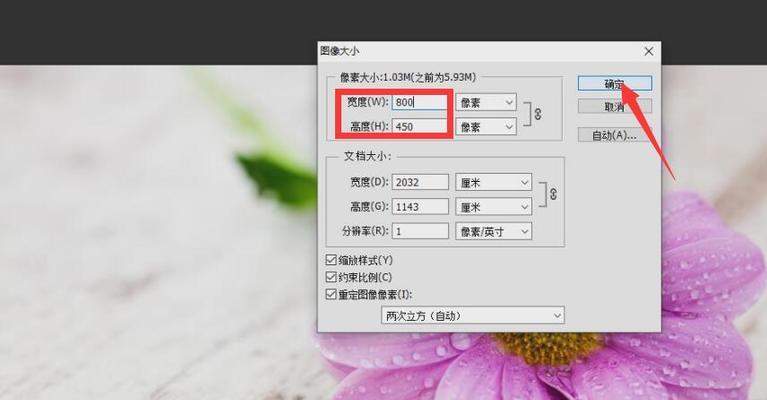Open the document width 厘米 unit dropdown
This screenshot has width=767, height=400.
tap(494, 182)
